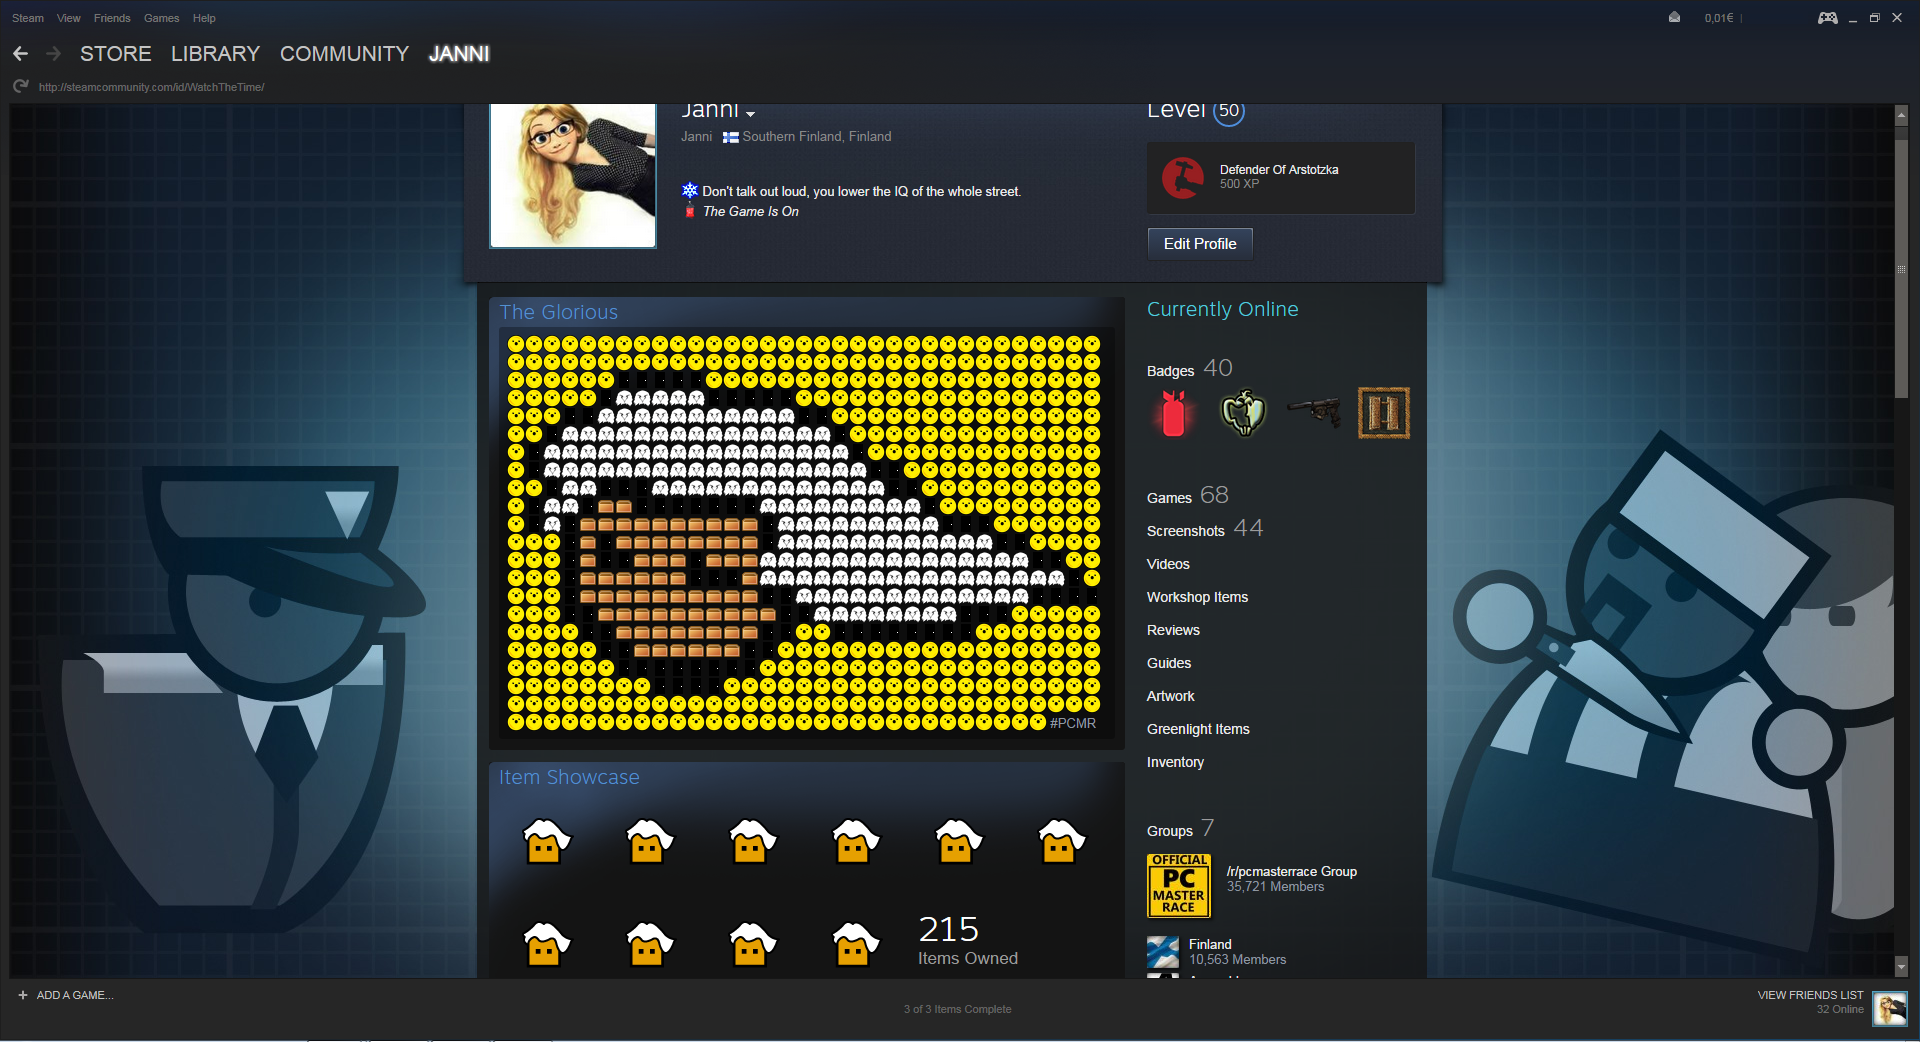
Task: Click the steamcommunity URL address bar
Action: pos(151,87)
